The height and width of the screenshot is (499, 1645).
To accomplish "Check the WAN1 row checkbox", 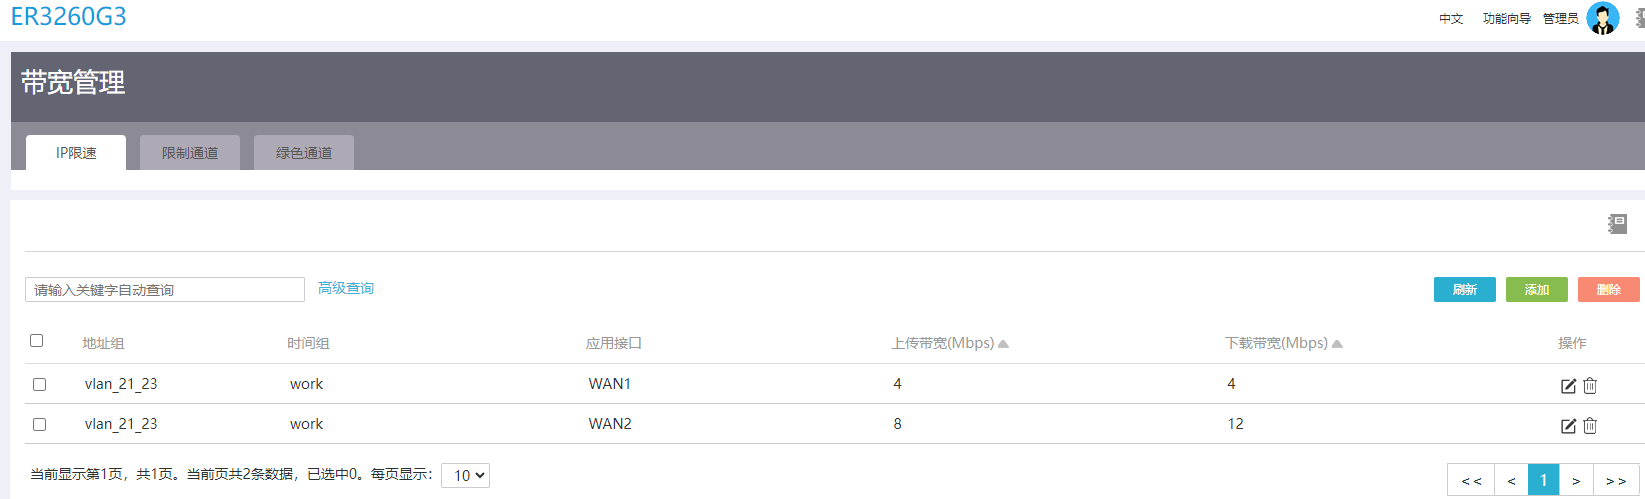I will point(40,384).
